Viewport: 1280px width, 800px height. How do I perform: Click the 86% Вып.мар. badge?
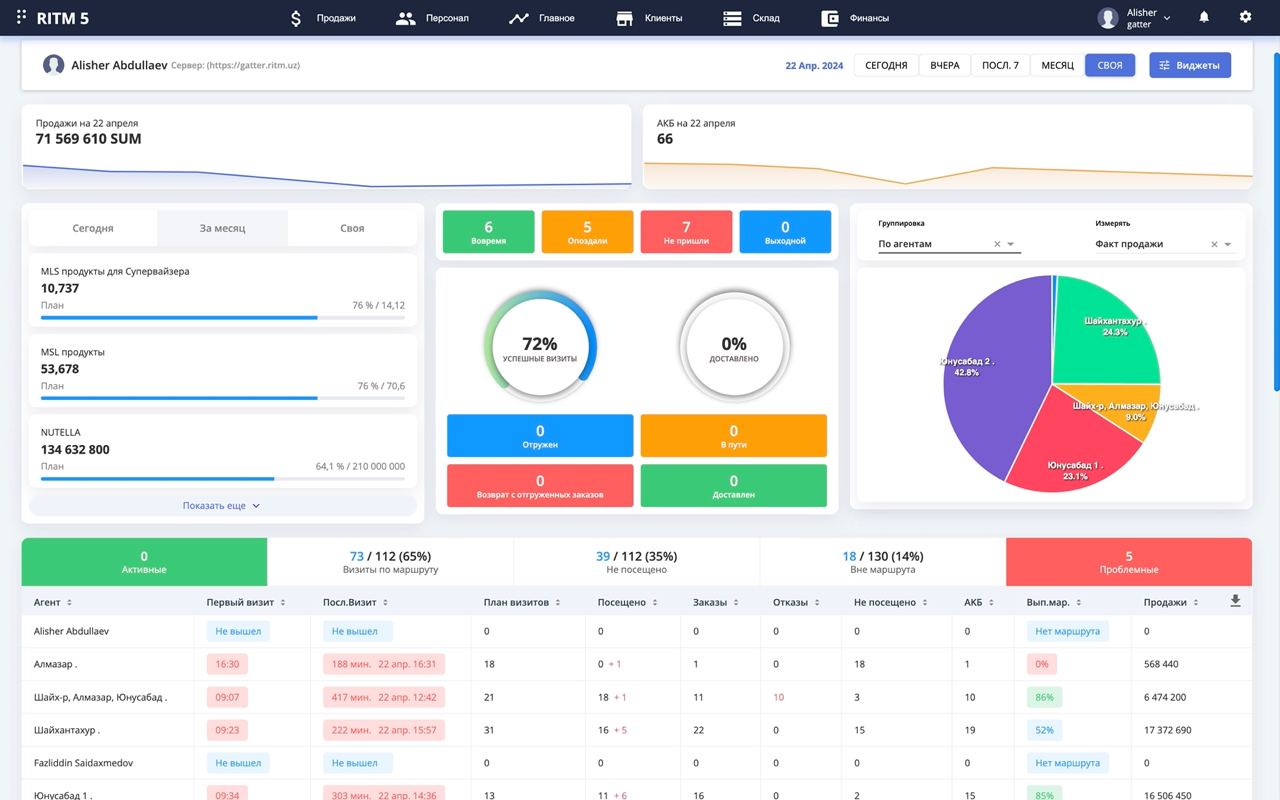pyautogui.click(x=1045, y=697)
